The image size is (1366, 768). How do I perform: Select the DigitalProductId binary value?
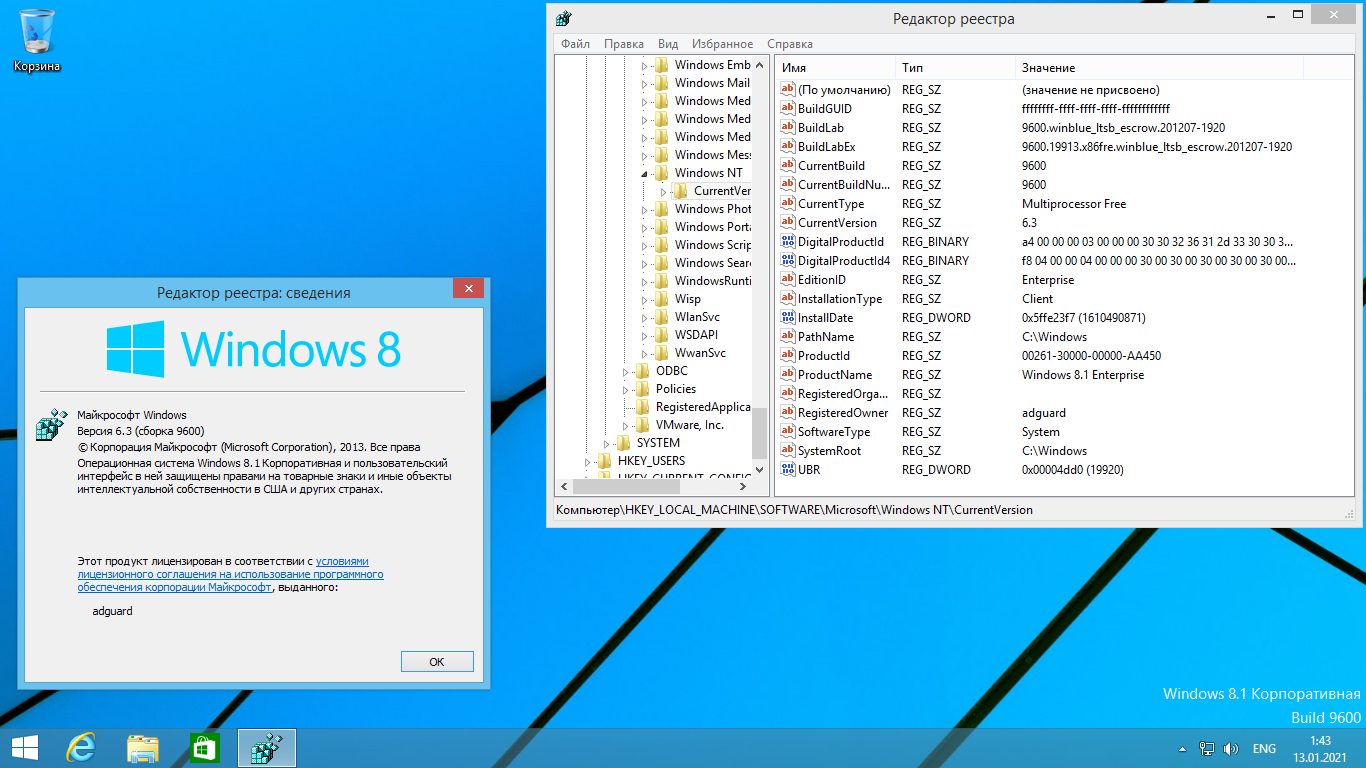tap(840, 242)
